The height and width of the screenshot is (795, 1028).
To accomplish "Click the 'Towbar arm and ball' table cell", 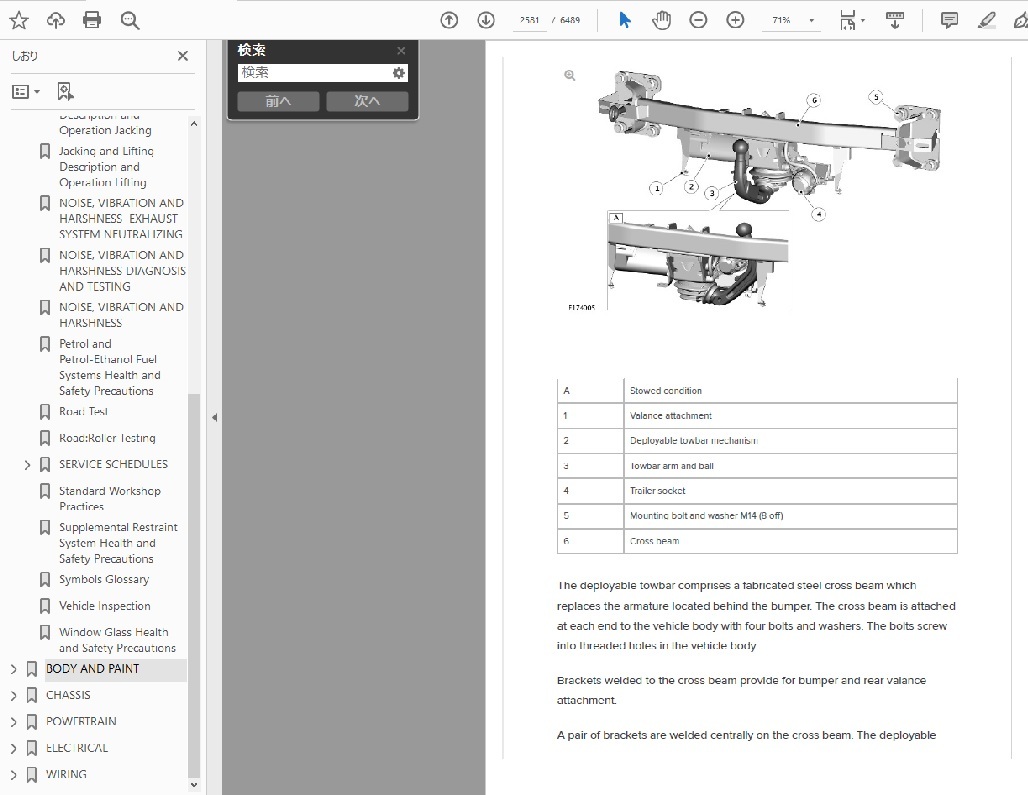I will (x=790, y=466).
